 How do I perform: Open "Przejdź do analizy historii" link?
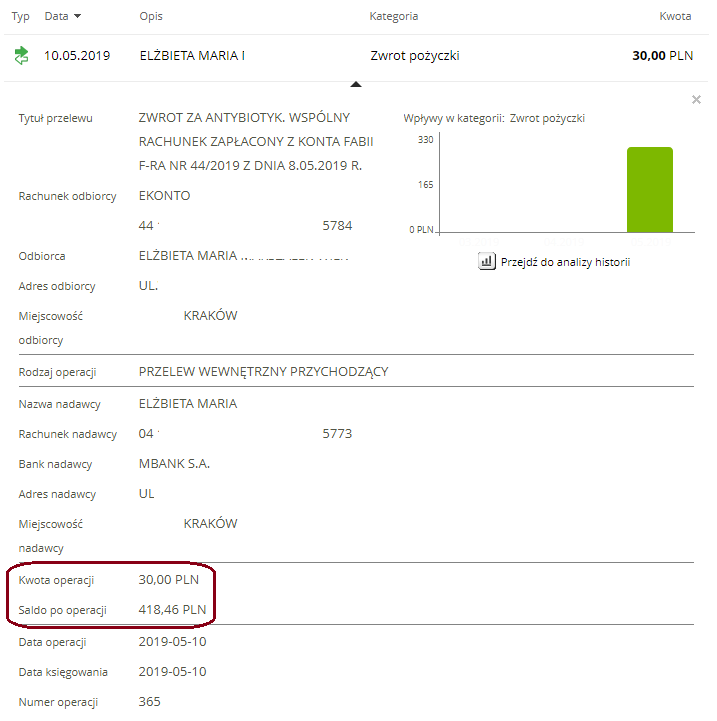coord(565,262)
